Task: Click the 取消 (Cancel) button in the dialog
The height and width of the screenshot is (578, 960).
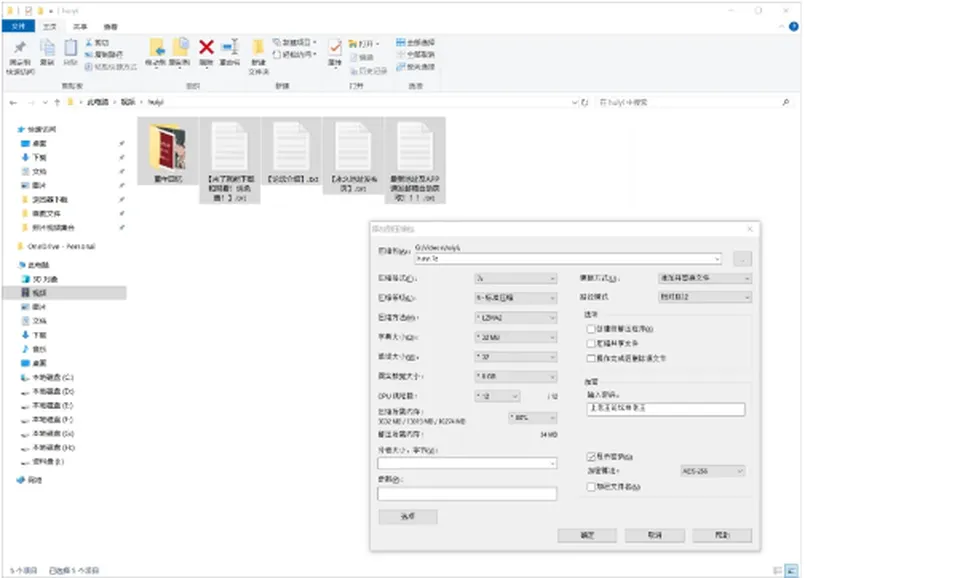Action: click(x=654, y=535)
